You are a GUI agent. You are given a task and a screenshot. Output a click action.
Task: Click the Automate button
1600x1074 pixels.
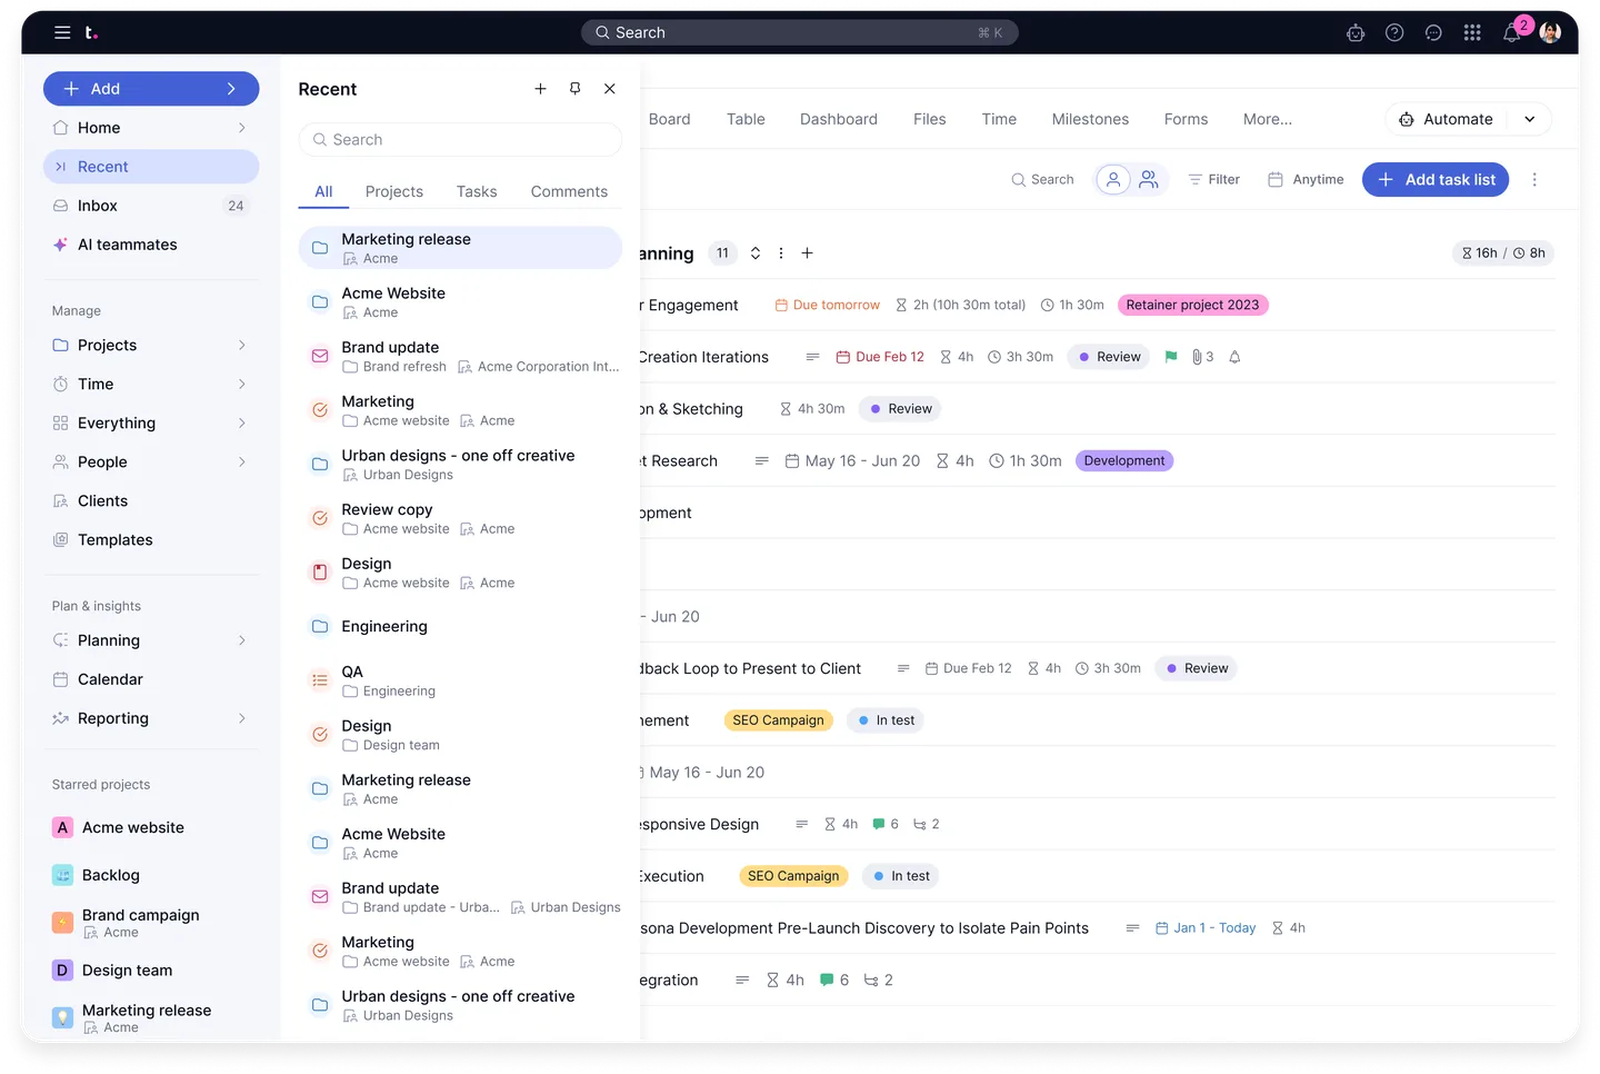[1446, 120]
